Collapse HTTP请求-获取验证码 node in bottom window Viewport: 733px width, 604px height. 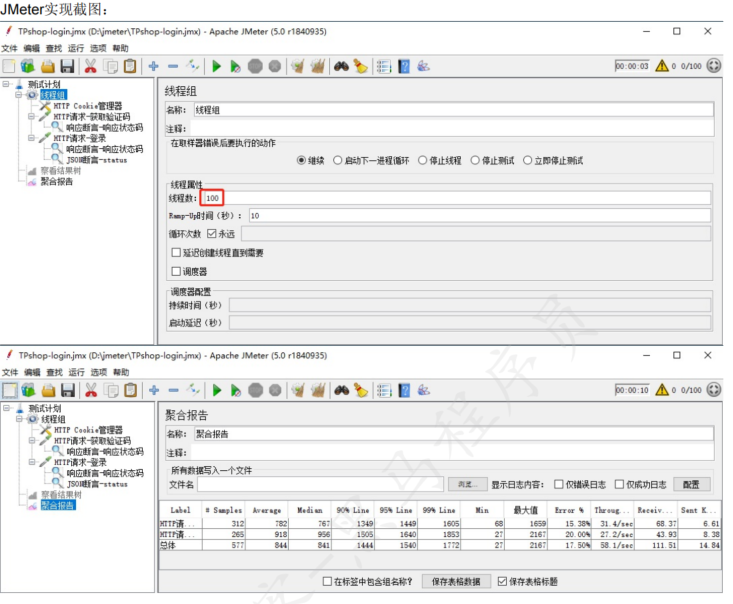pos(32,440)
